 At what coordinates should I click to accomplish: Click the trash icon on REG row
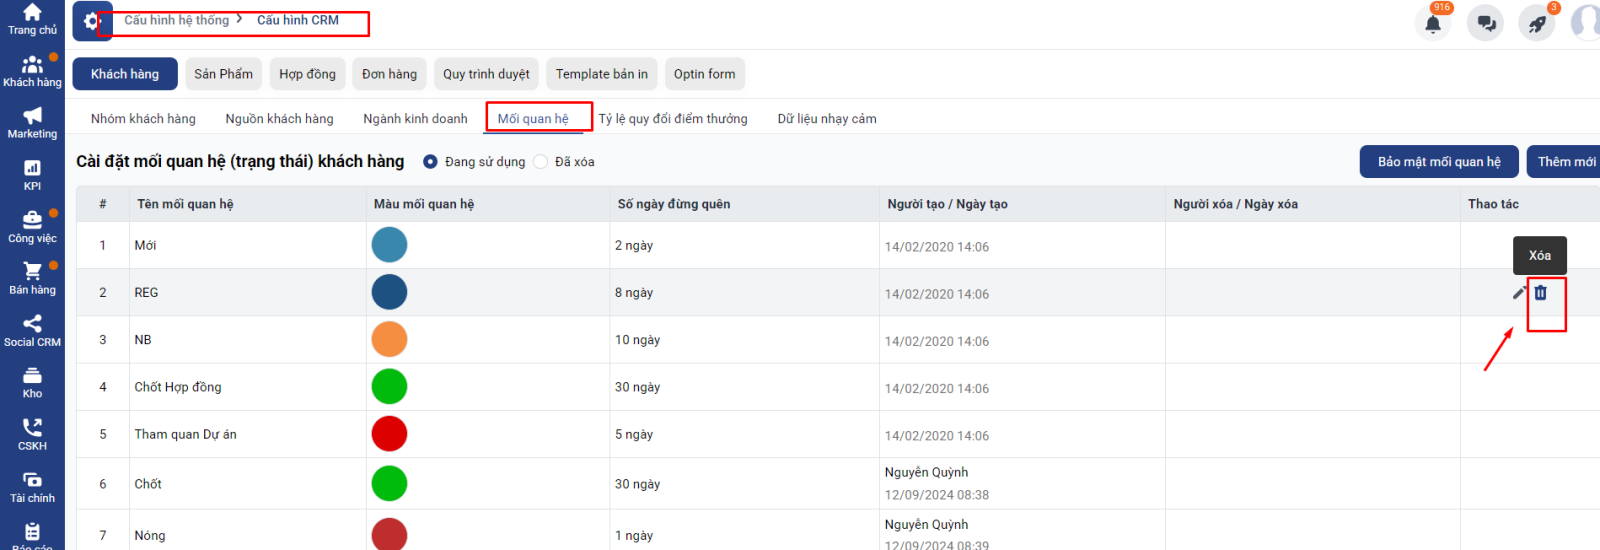(x=1541, y=293)
